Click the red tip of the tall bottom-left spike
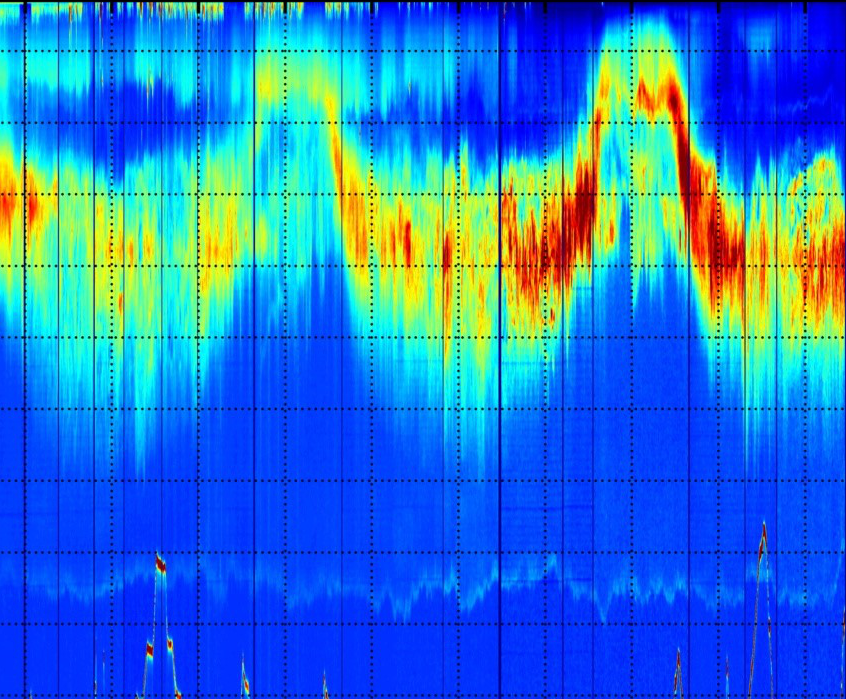Screen dimensions: 846x699 pos(160,565)
